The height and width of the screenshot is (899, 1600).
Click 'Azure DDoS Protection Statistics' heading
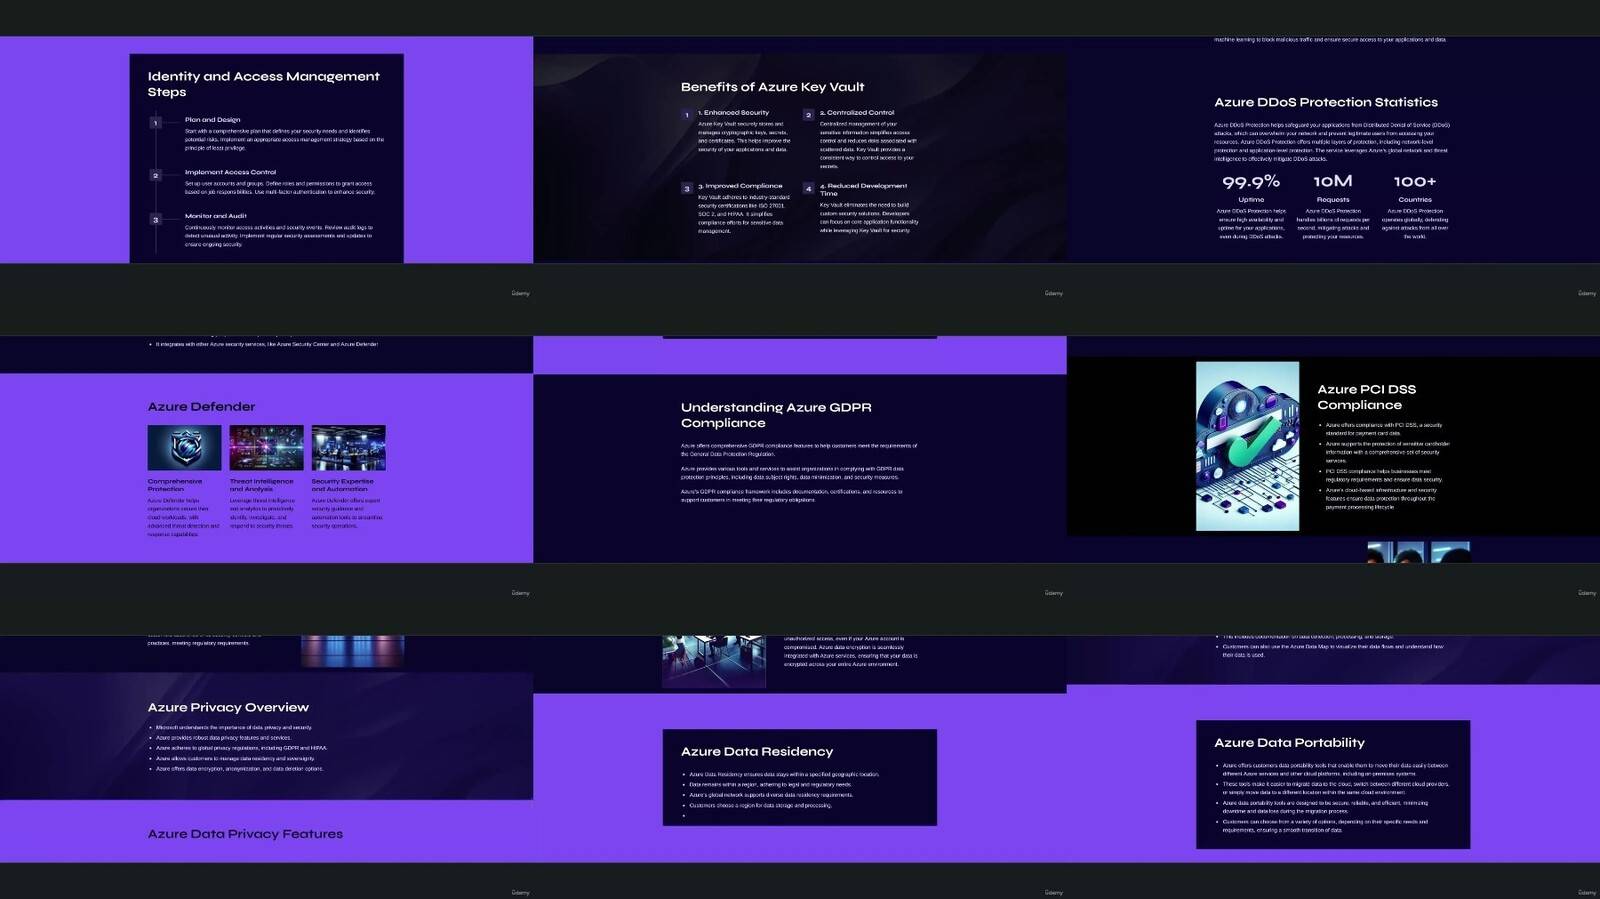1326,102
